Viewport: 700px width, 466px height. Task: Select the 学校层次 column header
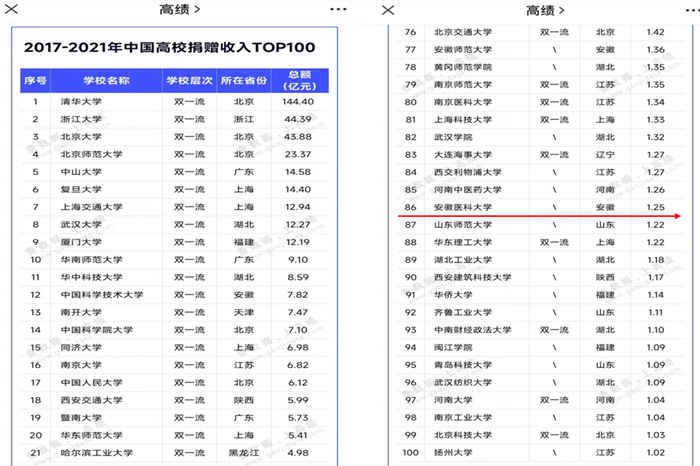189,80
